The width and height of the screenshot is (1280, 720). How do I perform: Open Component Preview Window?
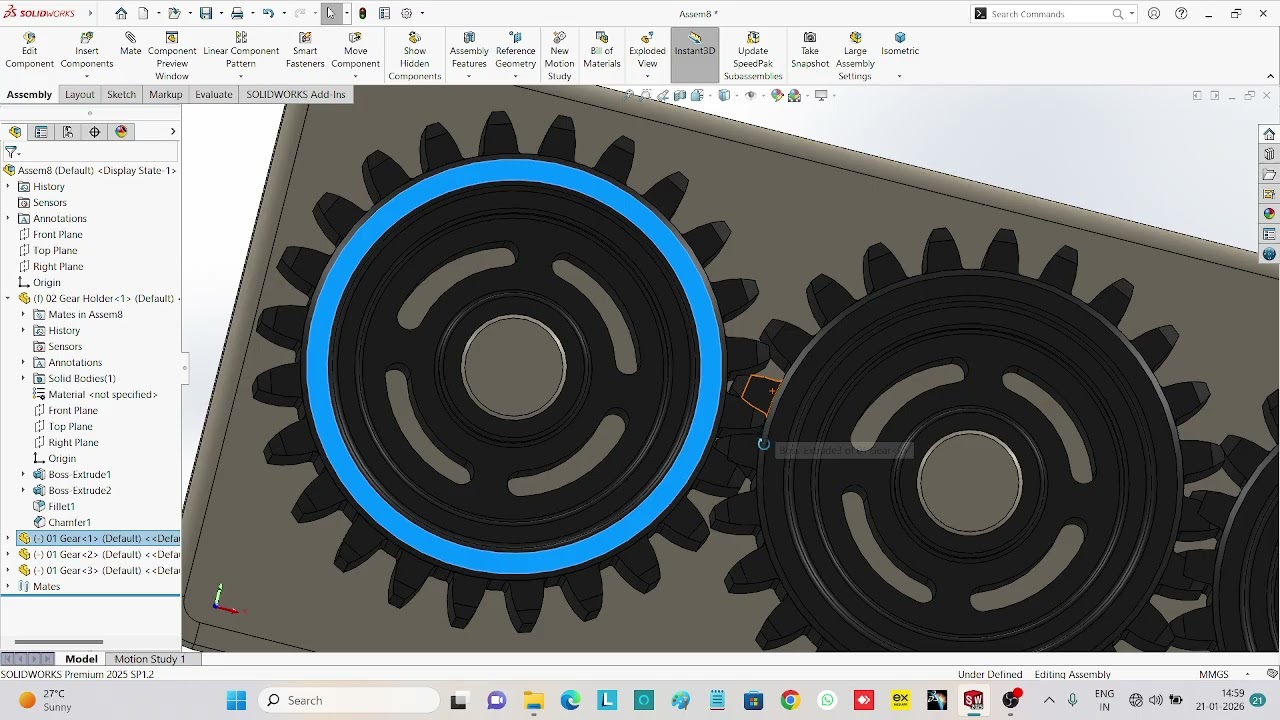[172, 56]
